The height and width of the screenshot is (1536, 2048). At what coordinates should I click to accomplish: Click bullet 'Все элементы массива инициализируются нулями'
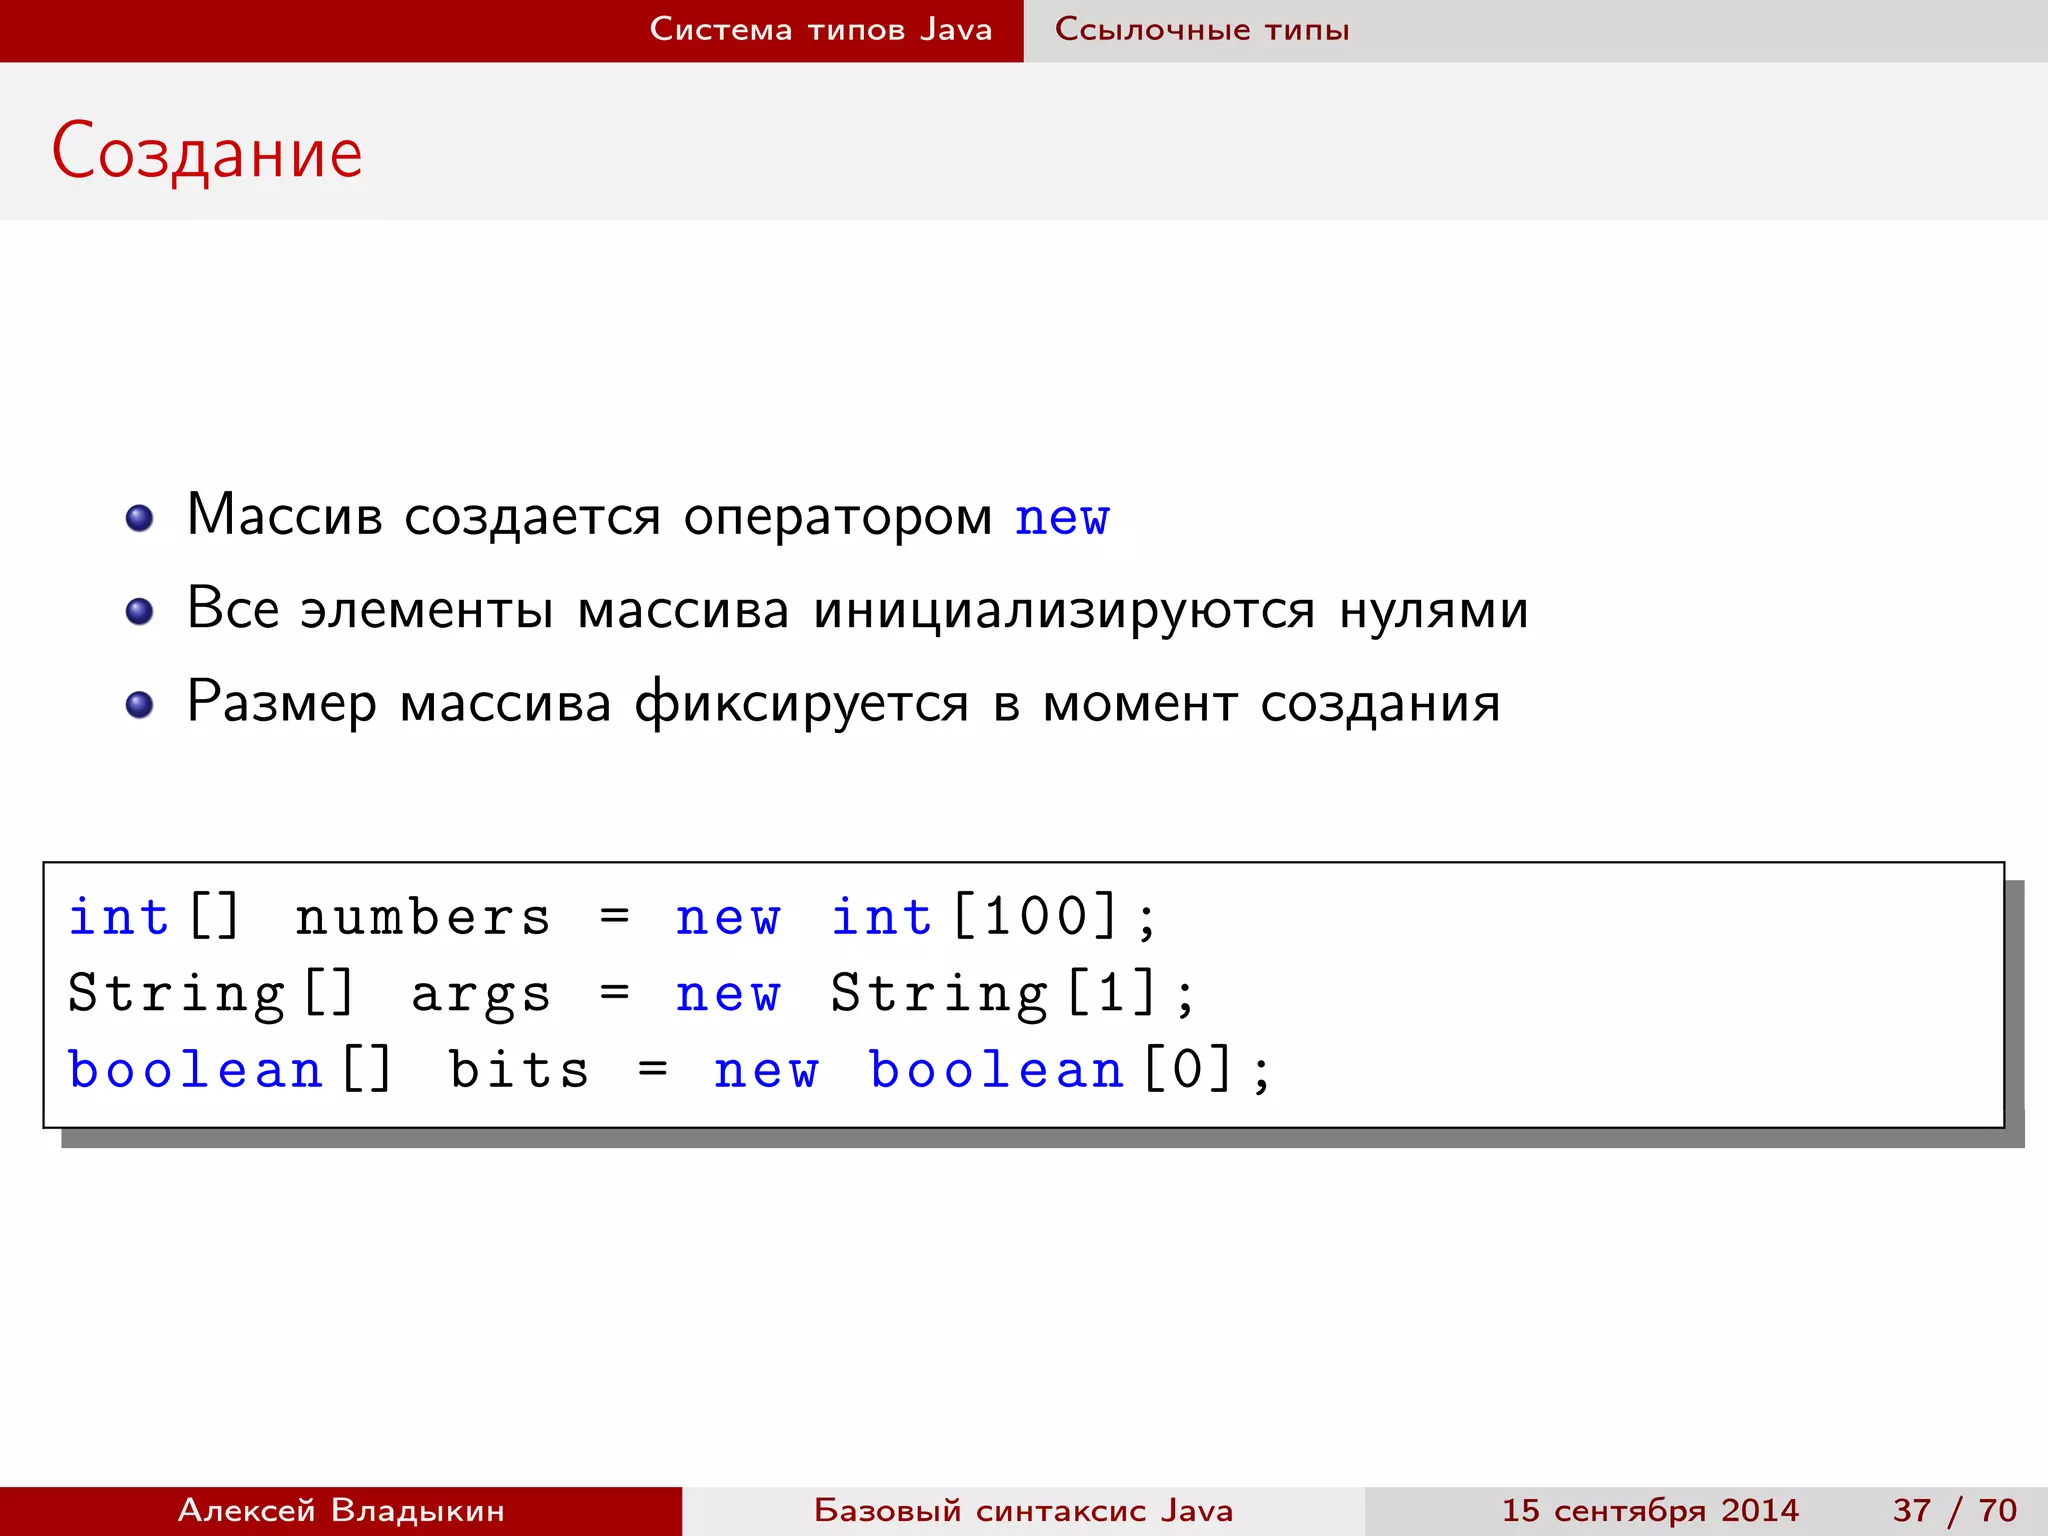pos(858,609)
